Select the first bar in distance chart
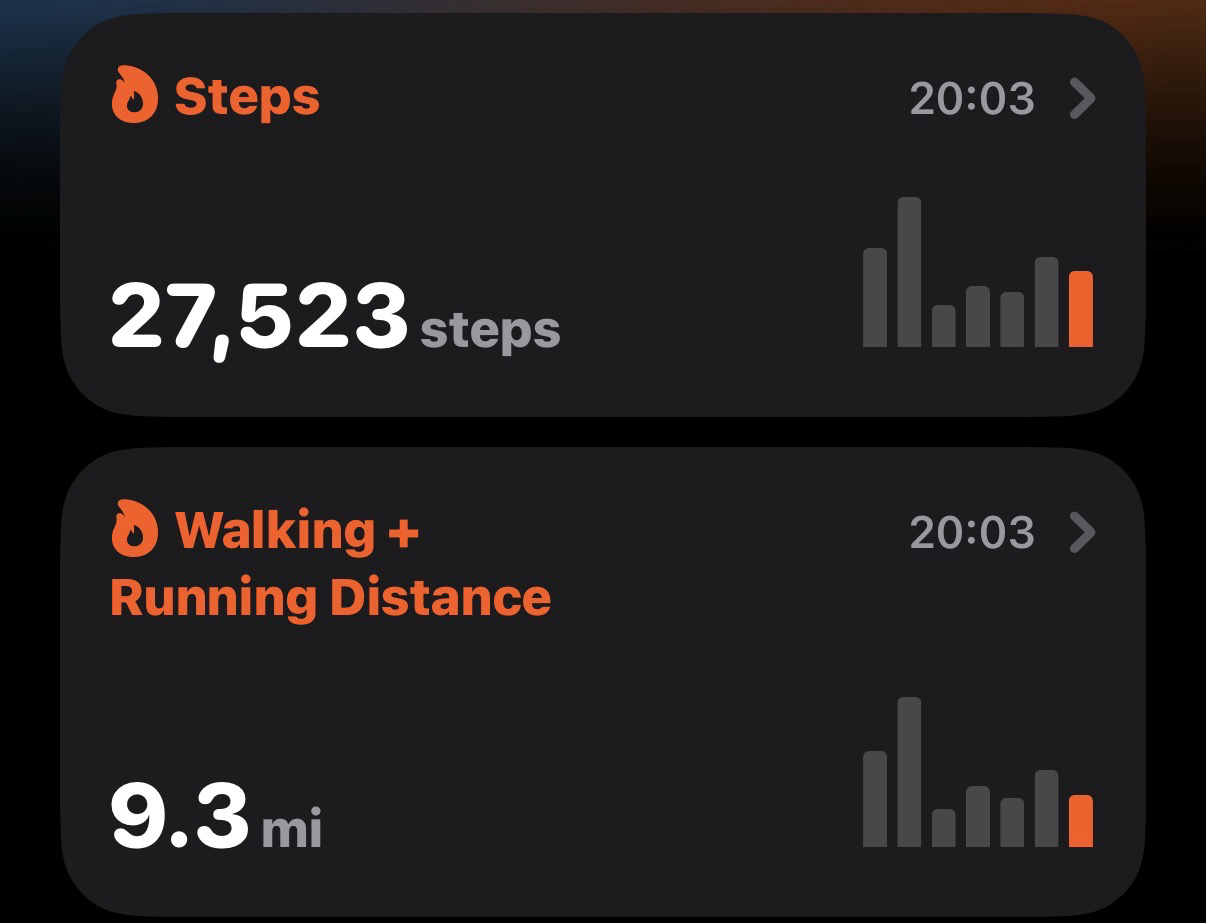The height and width of the screenshot is (923, 1206). coord(875,799)
